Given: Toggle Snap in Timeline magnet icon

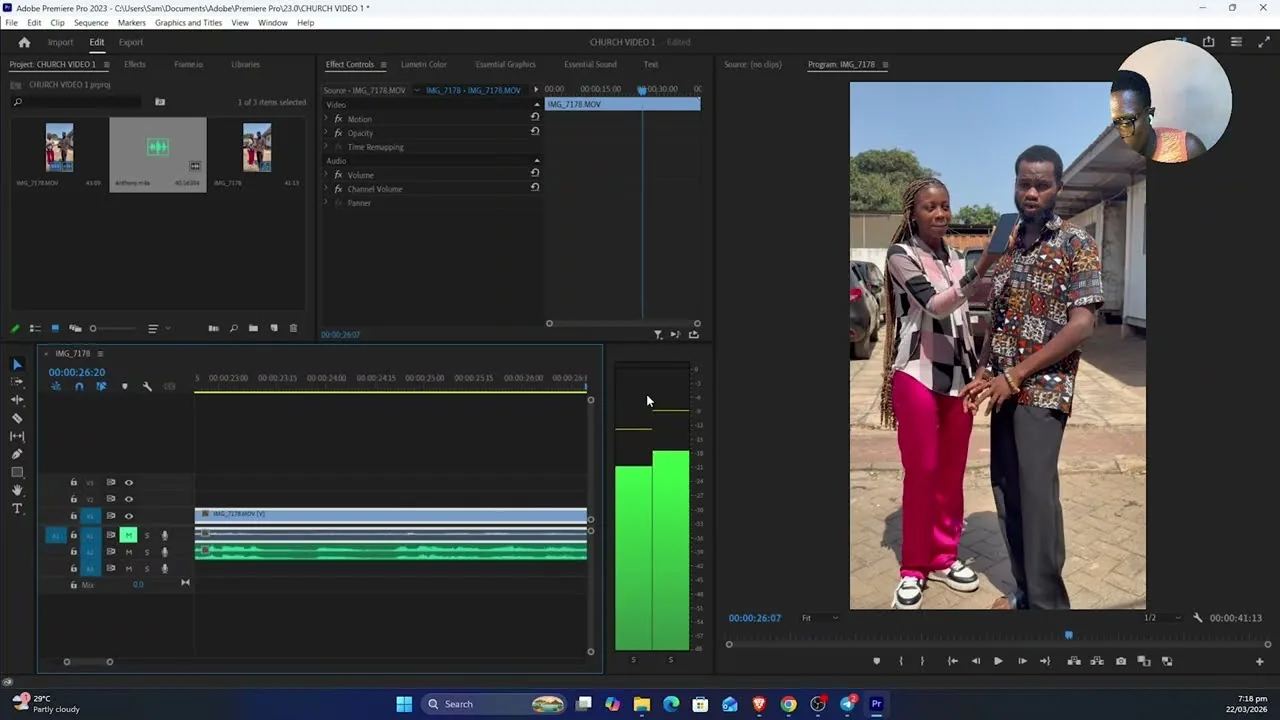Looking at the screenshot, I should 79,386.
